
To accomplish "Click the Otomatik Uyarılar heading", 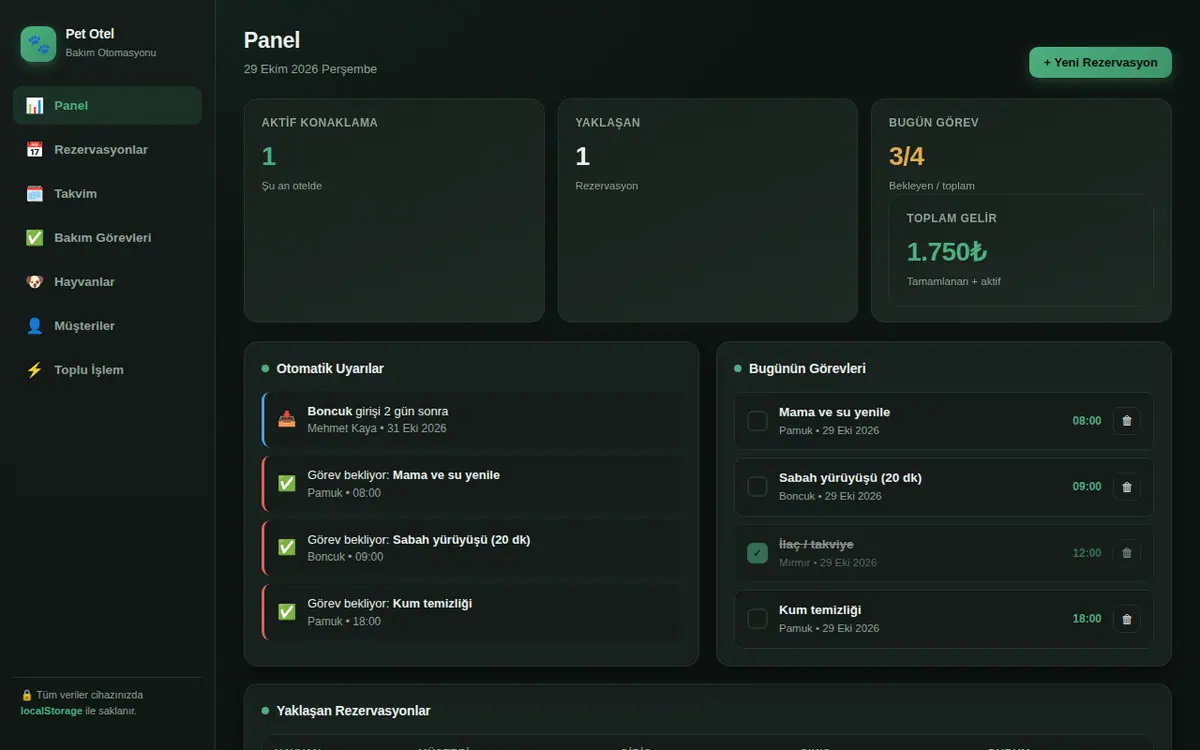I will pyautogui.click(x=330, y=369).
